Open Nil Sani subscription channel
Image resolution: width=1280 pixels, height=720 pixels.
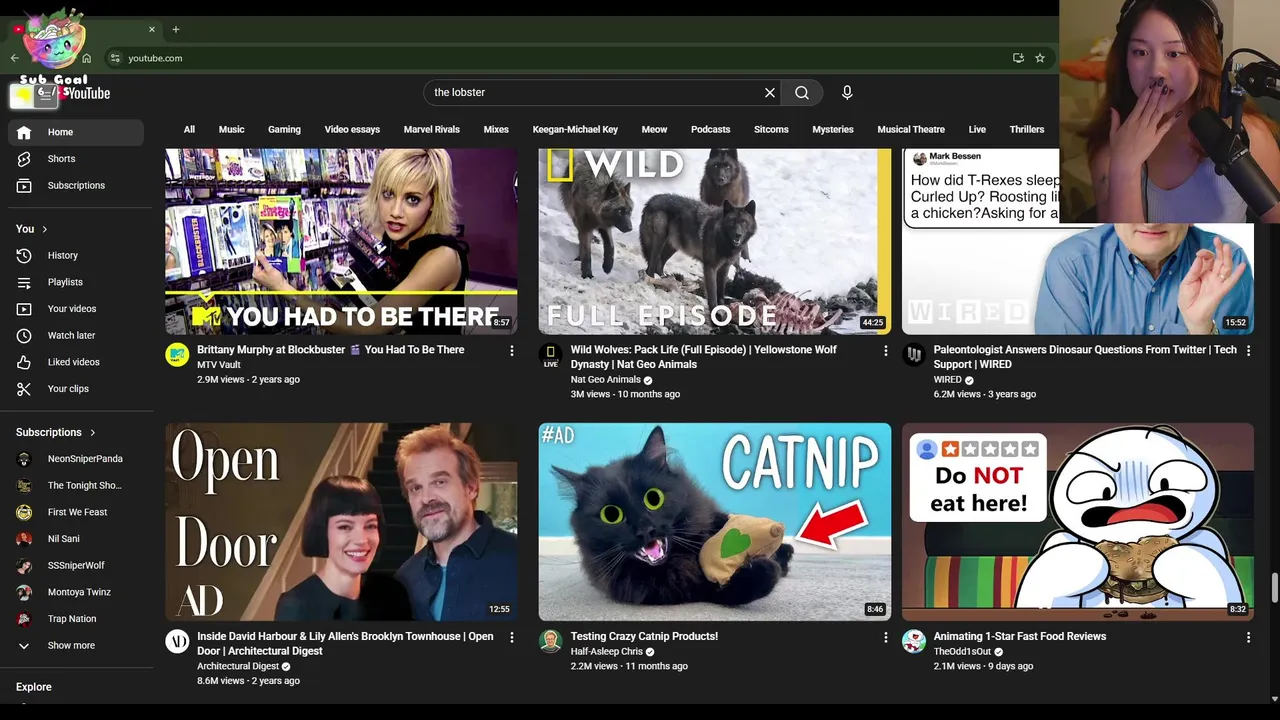(x=76, y=539)
